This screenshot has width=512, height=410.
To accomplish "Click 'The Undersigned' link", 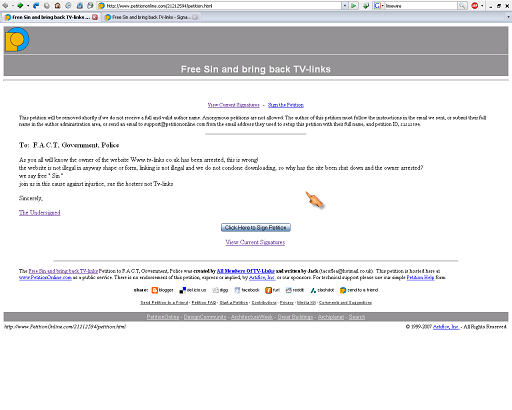I will [x=40, y=212].
